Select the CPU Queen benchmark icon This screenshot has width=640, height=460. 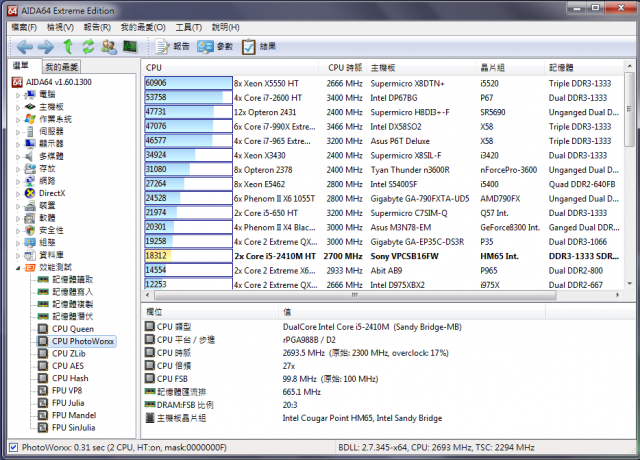[x=42, y=329]
